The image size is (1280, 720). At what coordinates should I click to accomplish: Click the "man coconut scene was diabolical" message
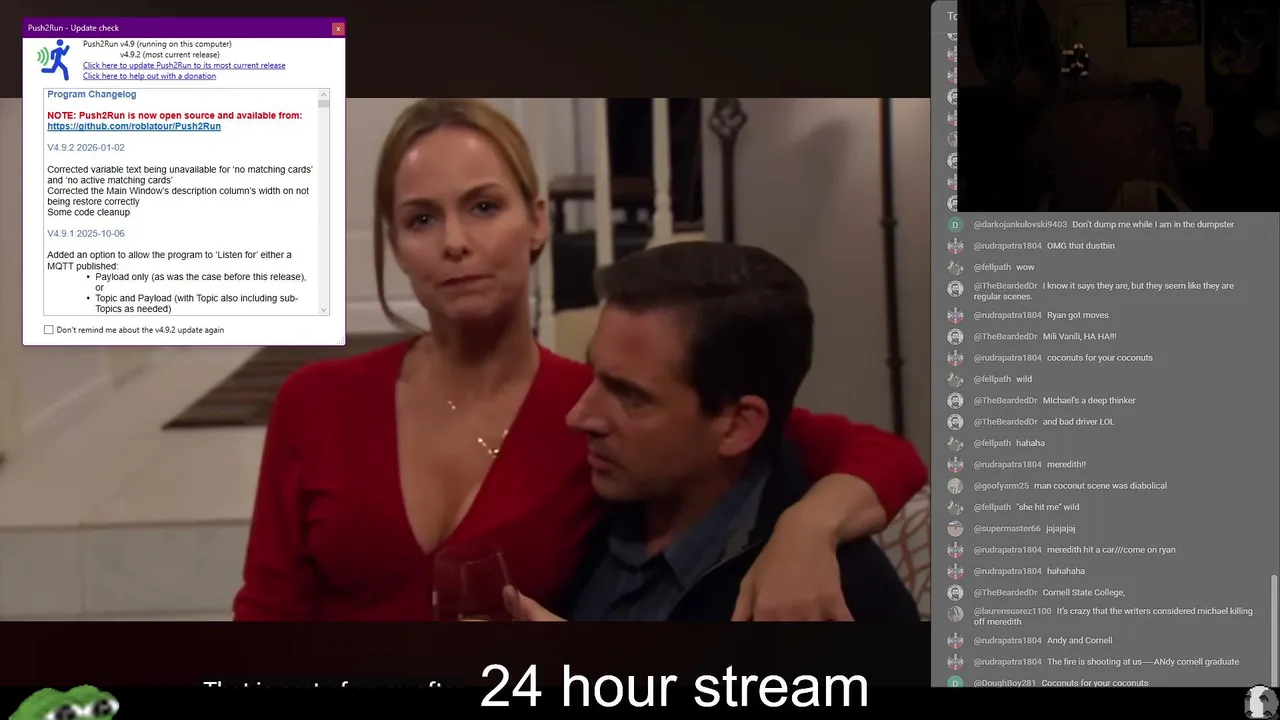[x=1100, y=486]
